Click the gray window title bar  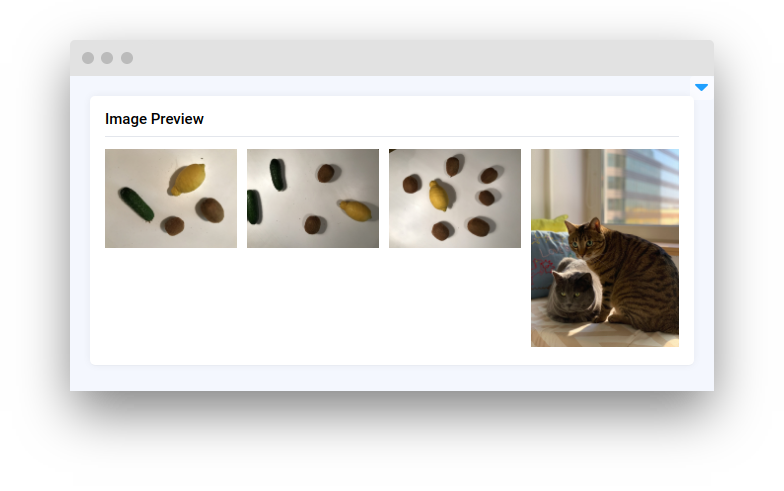392,58
